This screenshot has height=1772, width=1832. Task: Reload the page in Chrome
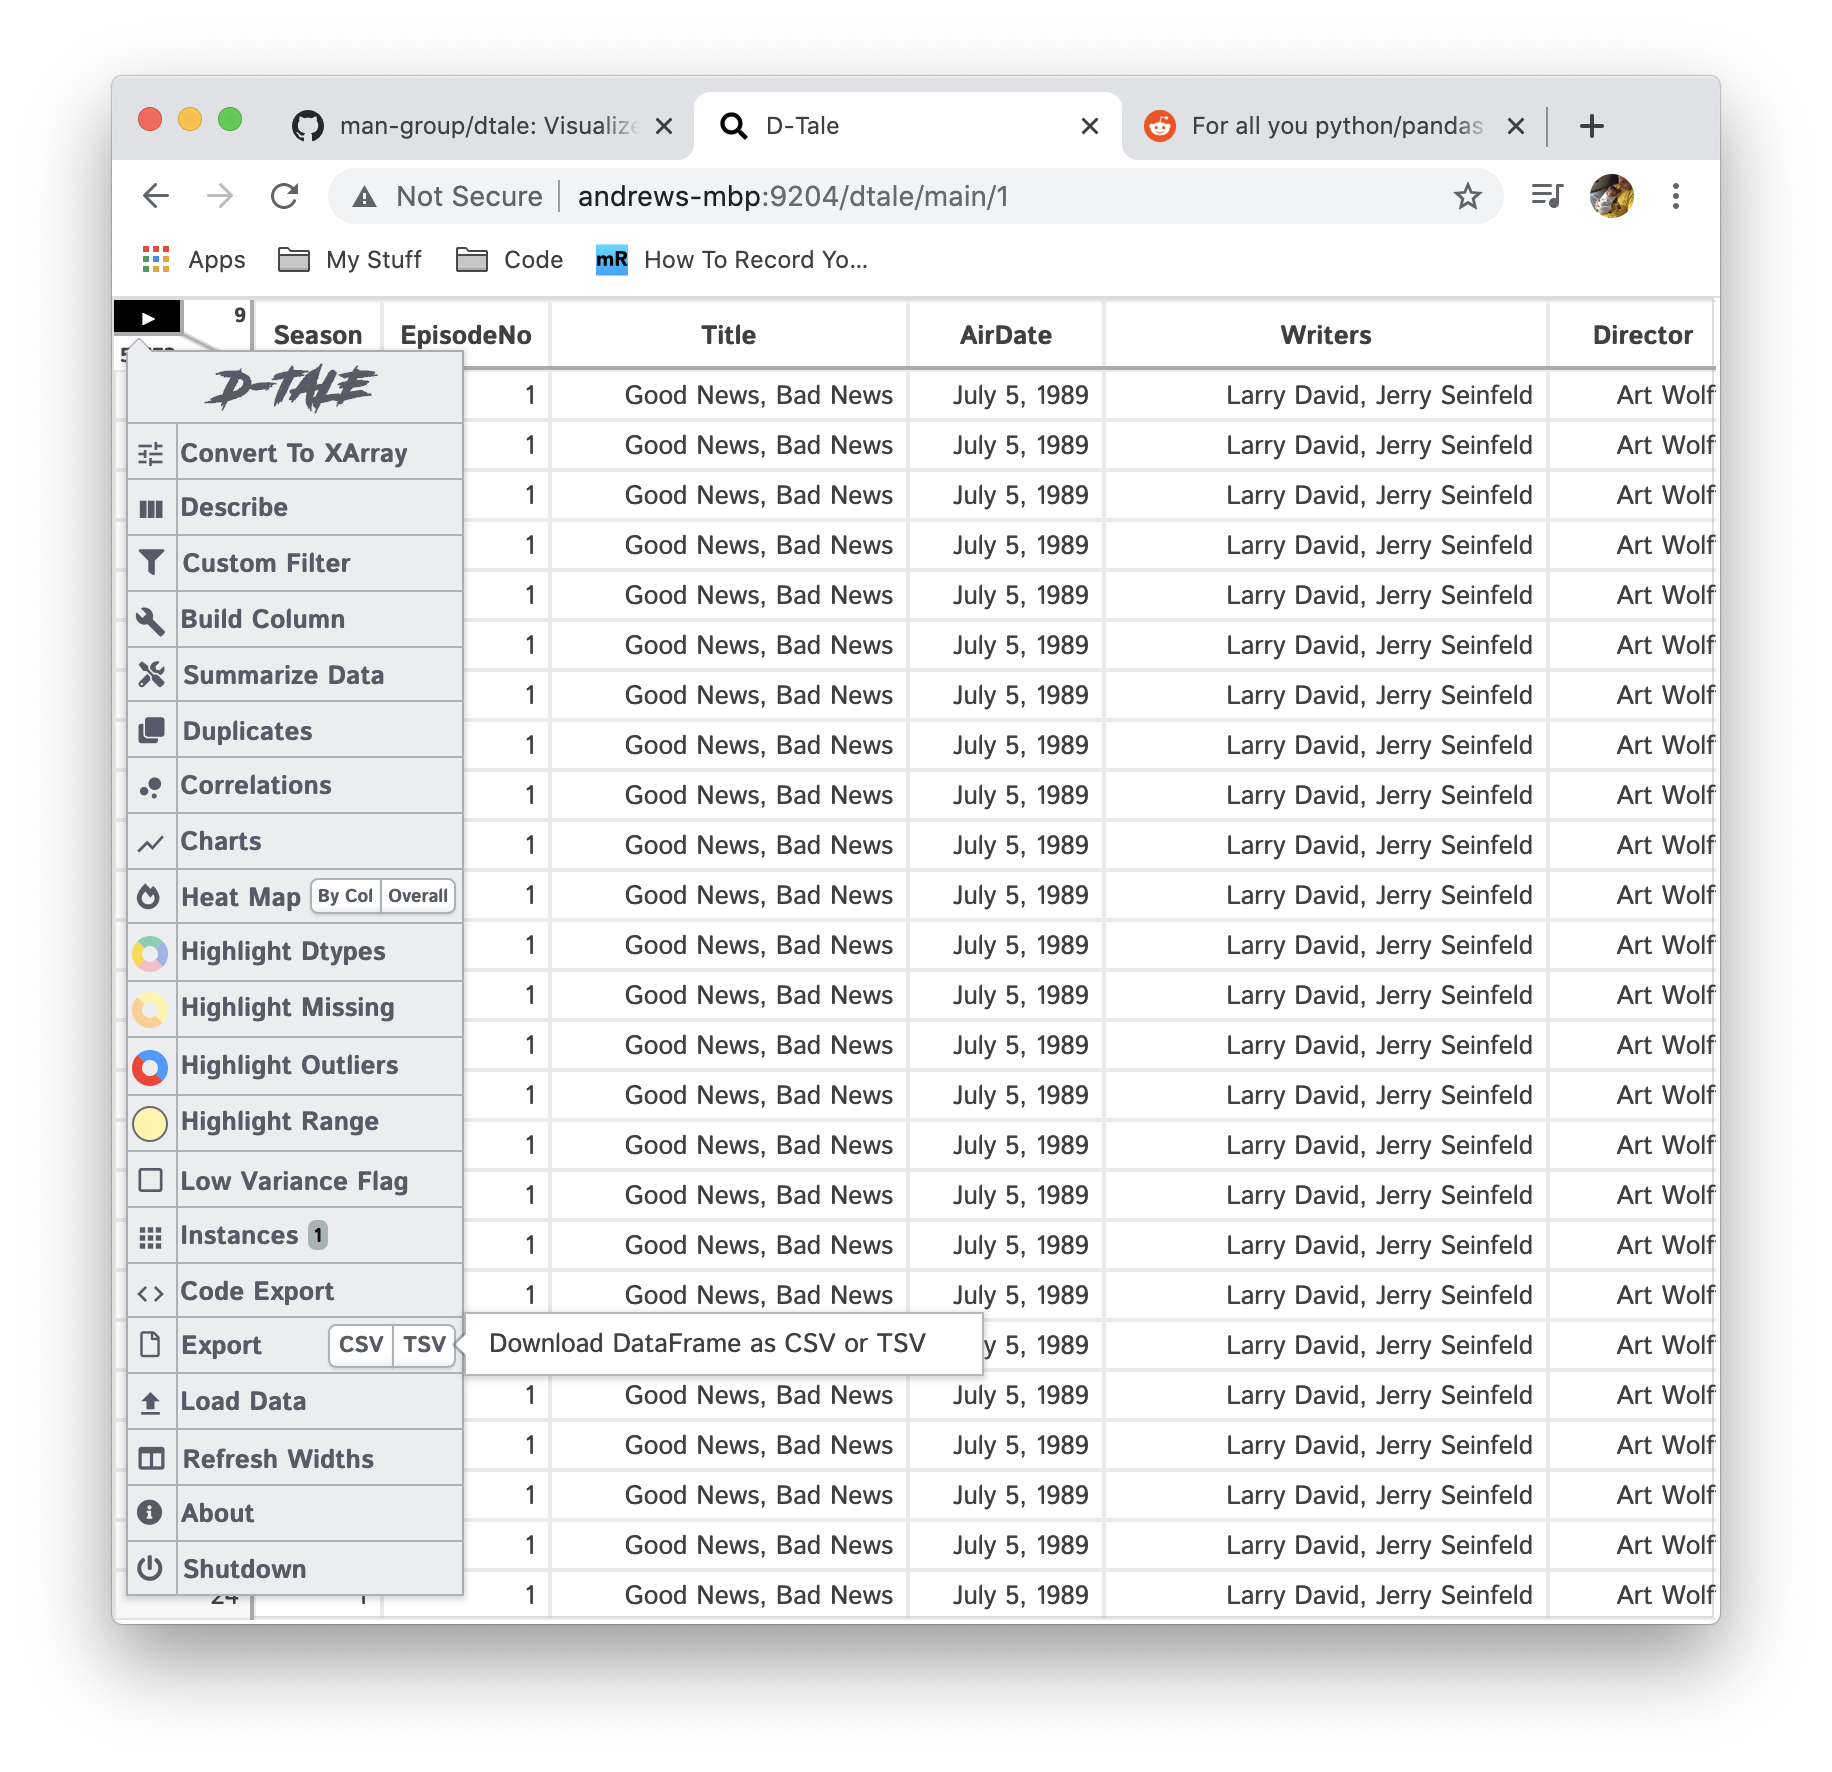(x=285, y=196)
